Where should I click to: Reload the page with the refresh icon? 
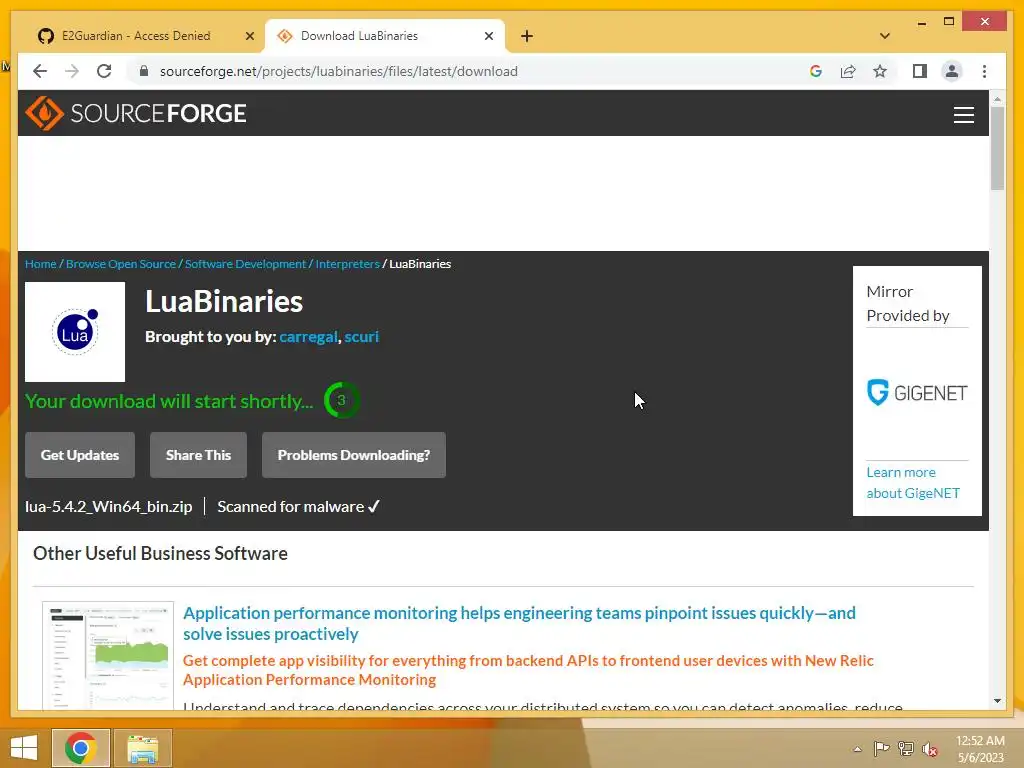click(x=104, y=71)
